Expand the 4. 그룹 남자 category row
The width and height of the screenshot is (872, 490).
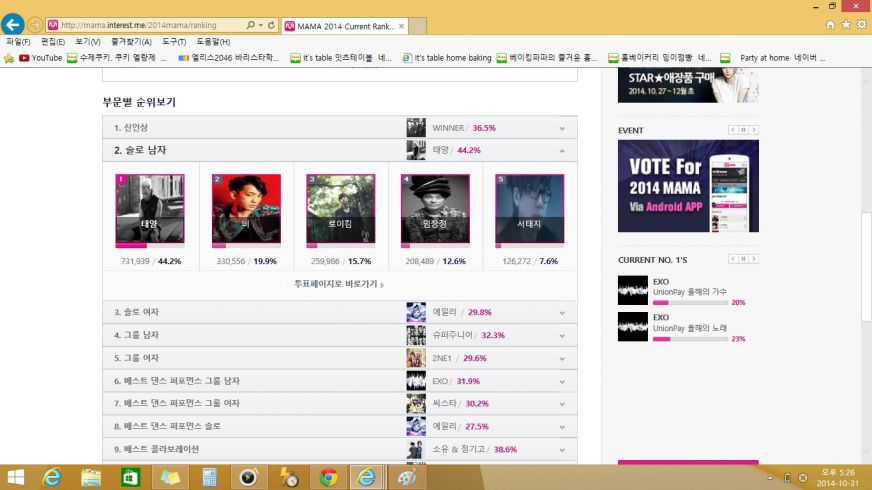click(x=340, y=335)
